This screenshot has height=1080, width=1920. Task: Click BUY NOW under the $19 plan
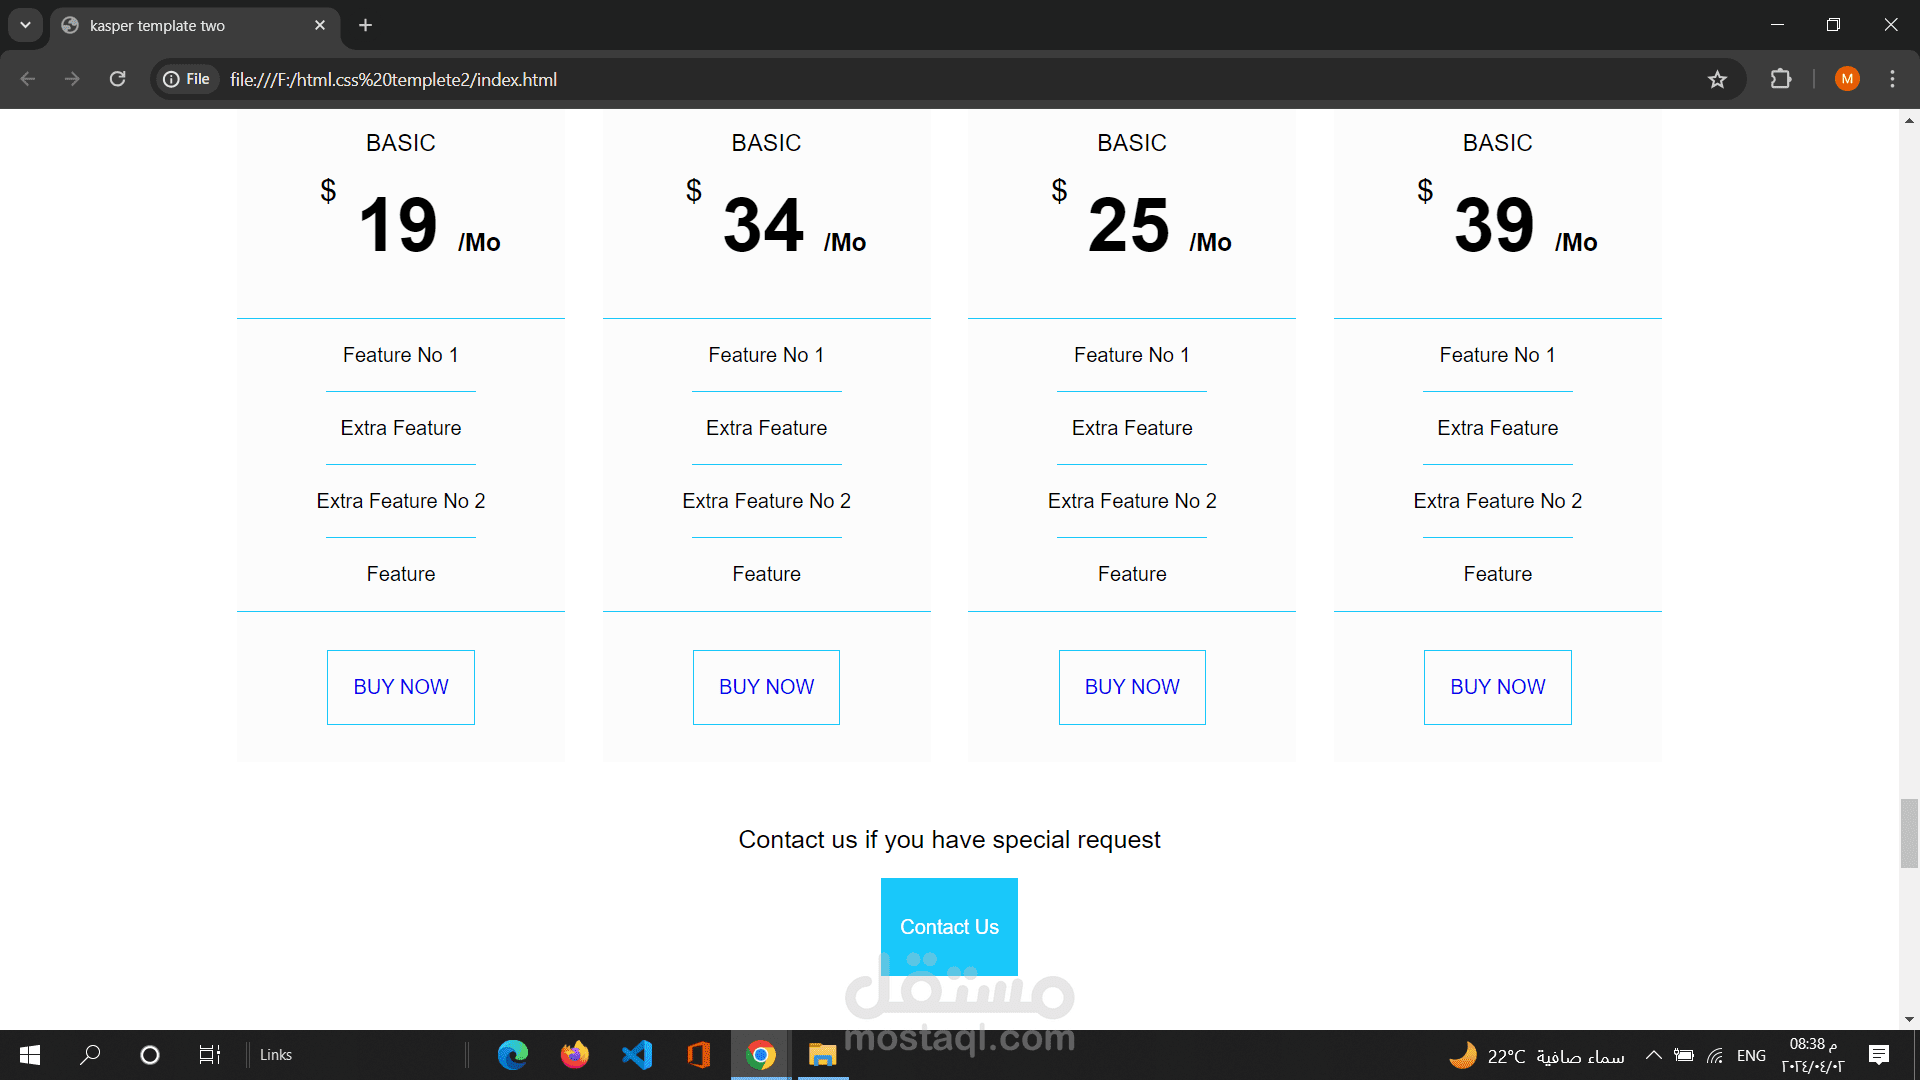(x=401, y=687)
